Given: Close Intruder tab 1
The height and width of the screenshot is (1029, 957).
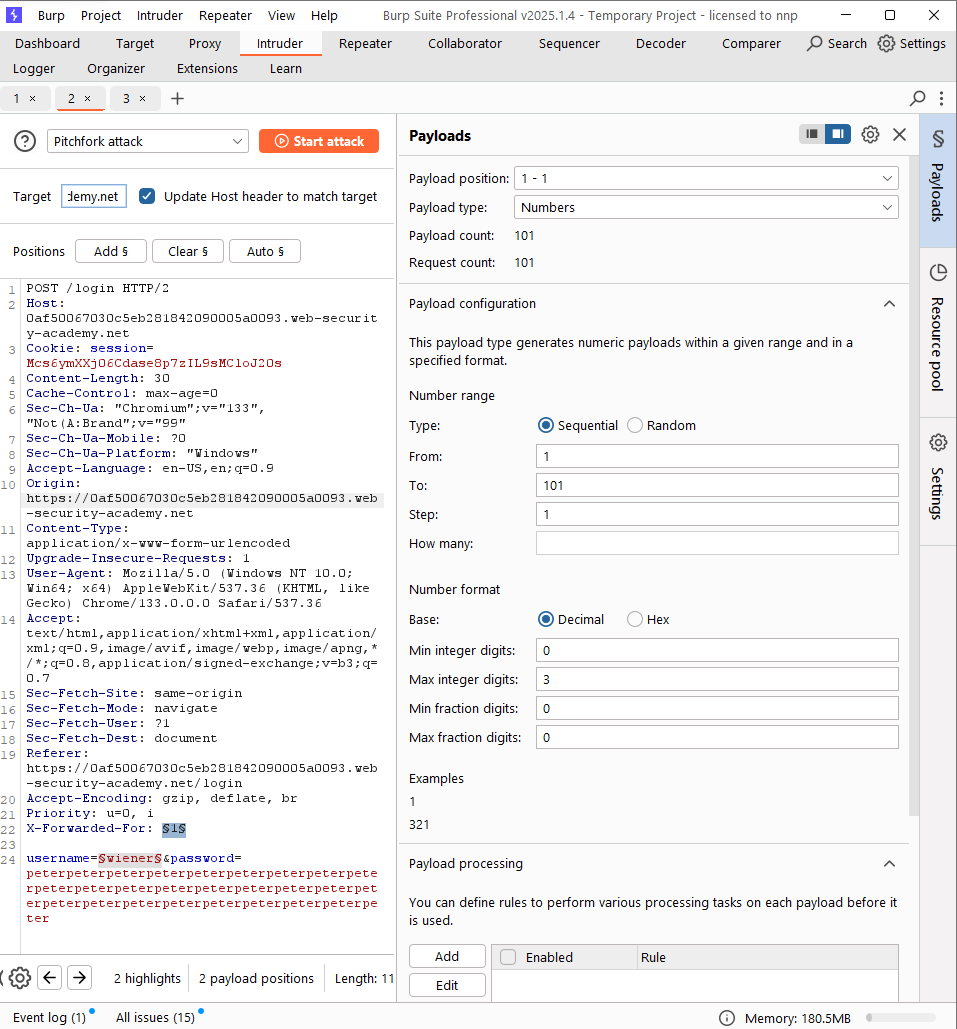Looking at the screenshot, I should click(32, 98).
